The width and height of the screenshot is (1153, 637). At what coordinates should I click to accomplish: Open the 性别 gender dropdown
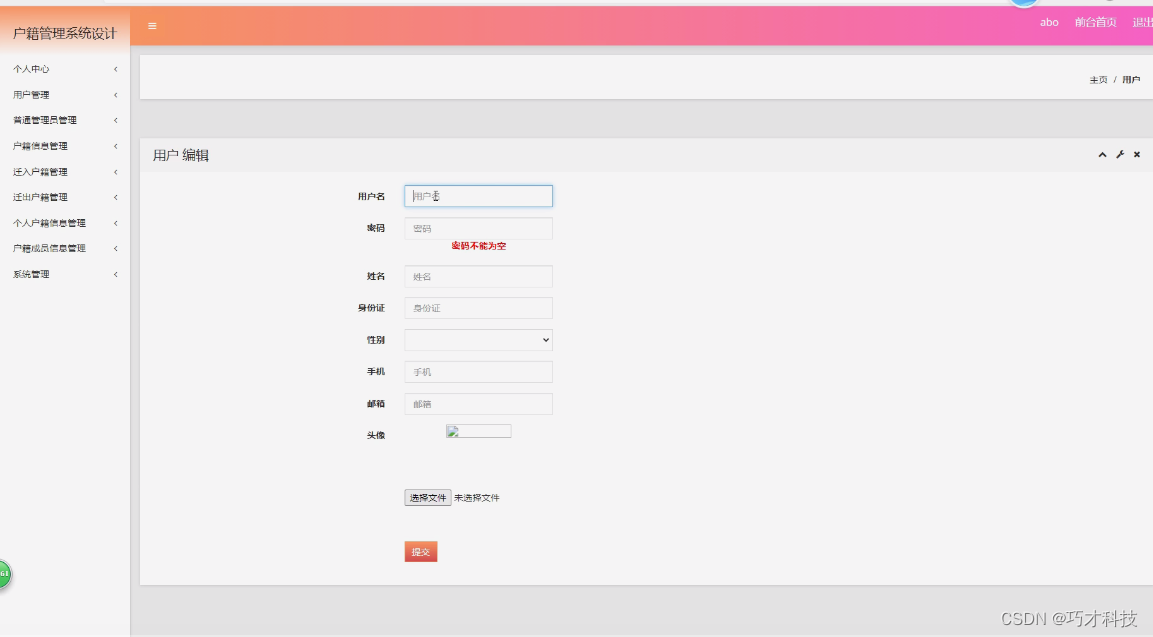coord(478,339)
